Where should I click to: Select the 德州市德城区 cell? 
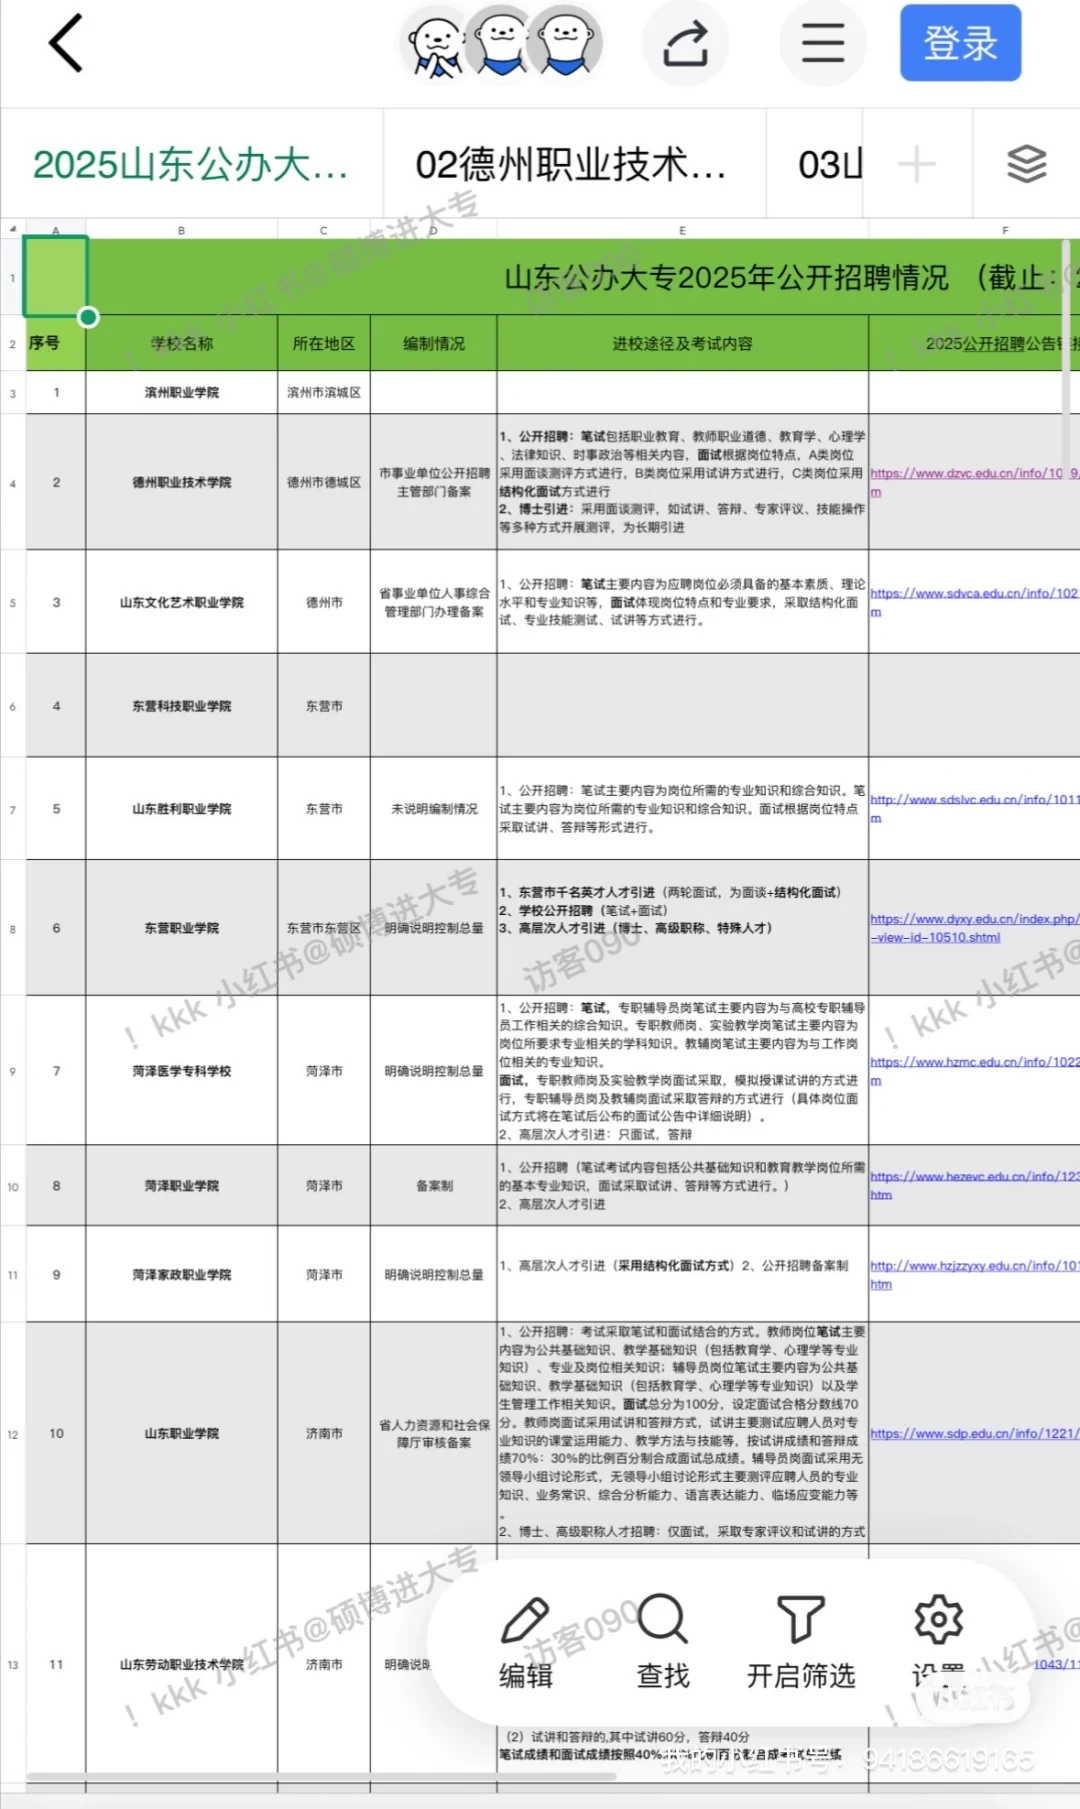(323, 482)
